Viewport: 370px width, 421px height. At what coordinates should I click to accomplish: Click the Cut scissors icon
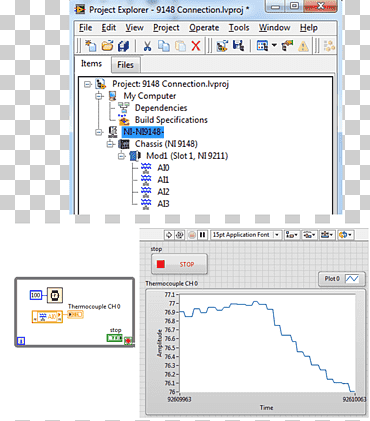click(x=147, y=46)
